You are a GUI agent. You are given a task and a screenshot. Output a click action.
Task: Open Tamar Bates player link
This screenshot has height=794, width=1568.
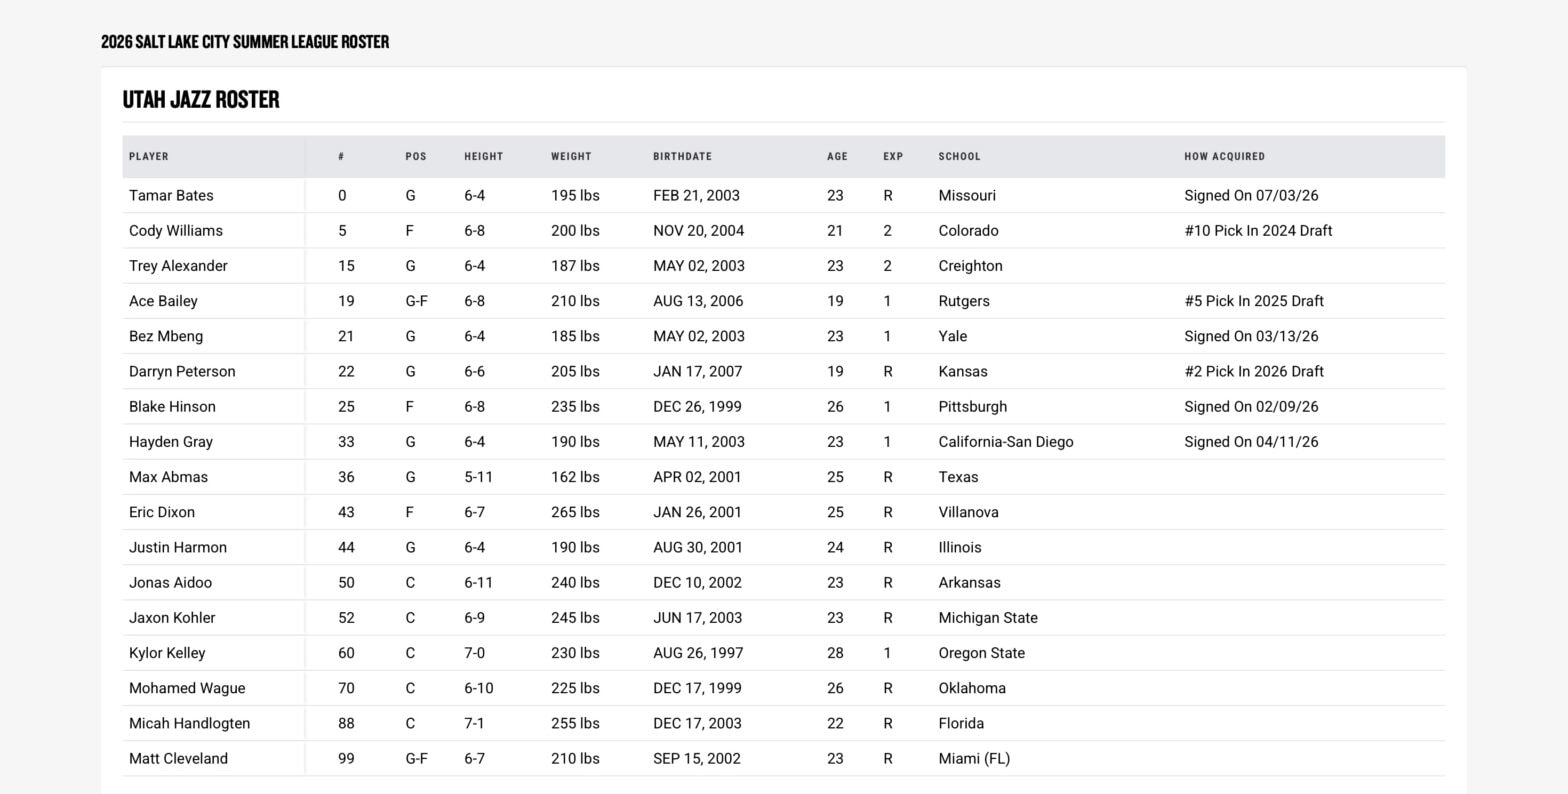pos(171,196)
